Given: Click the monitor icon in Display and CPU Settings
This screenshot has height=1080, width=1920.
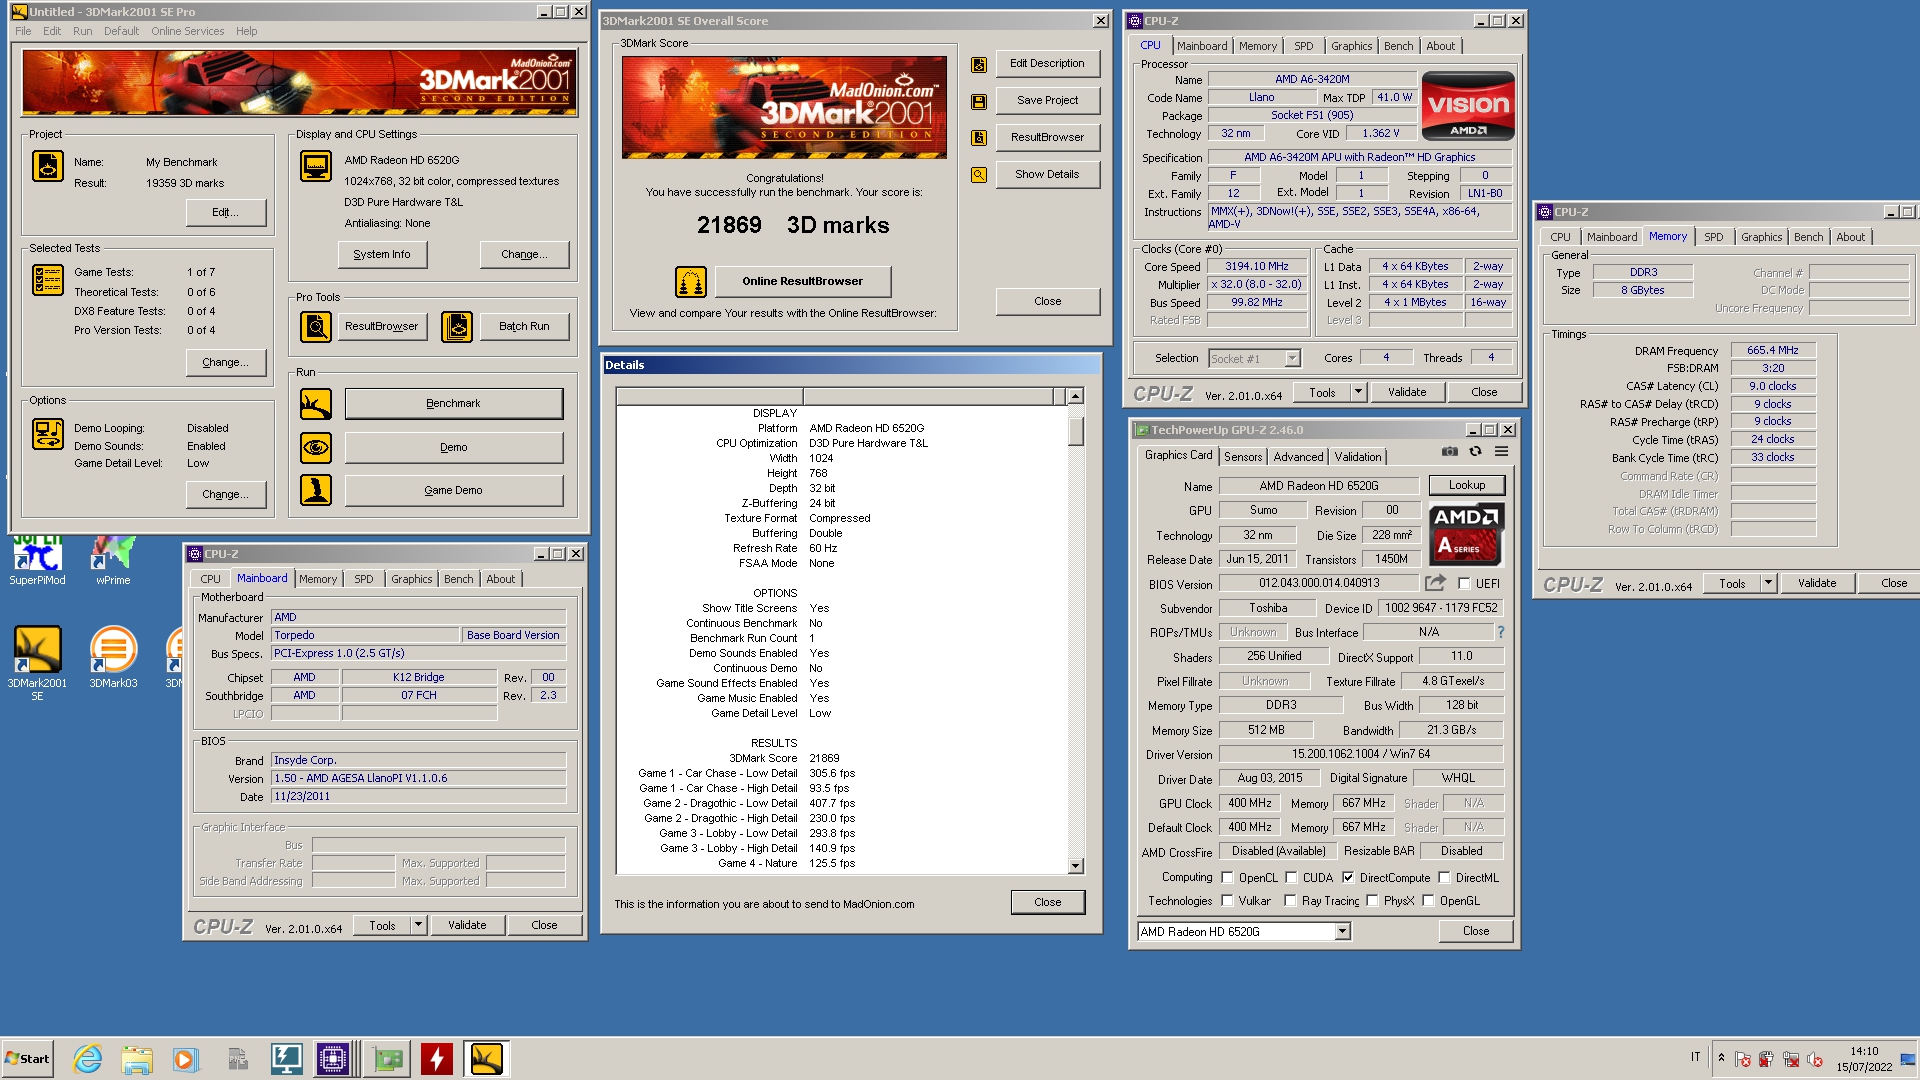Looking at the screenshot, I should pyautogui.click(x=316, y=166).
